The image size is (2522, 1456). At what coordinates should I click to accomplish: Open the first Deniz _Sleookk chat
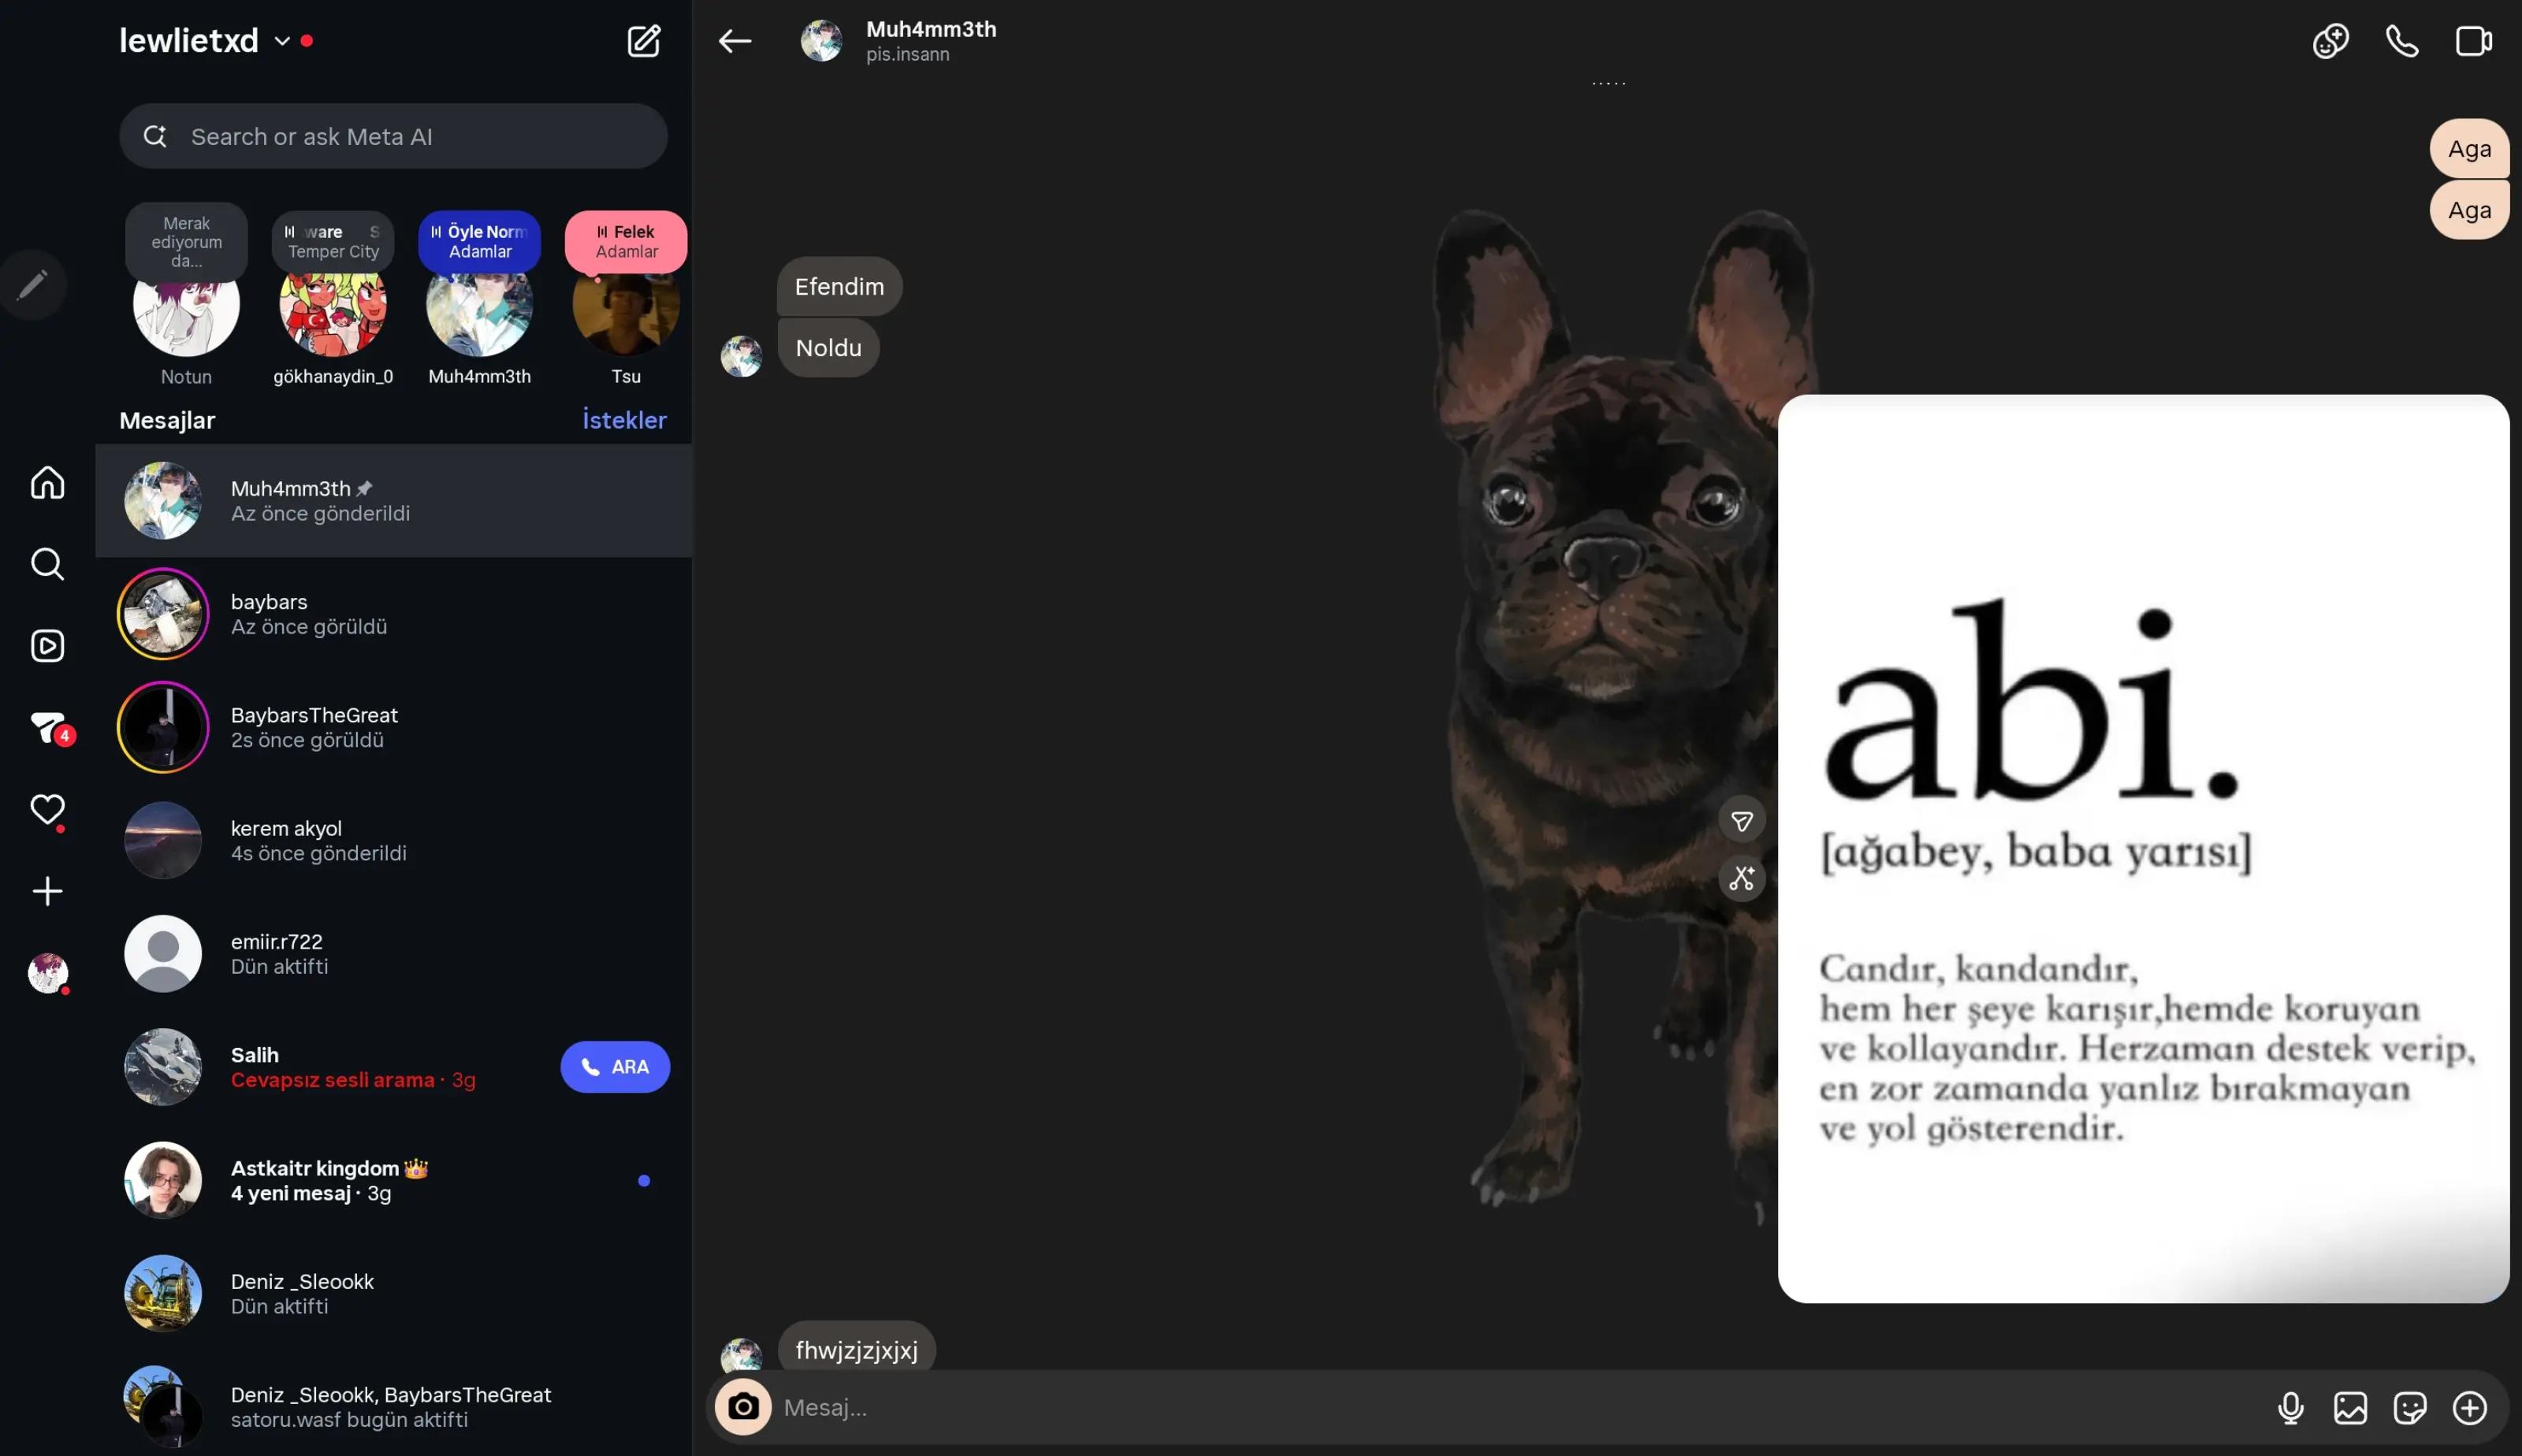pyautogui.click(x=394, y=1293)
